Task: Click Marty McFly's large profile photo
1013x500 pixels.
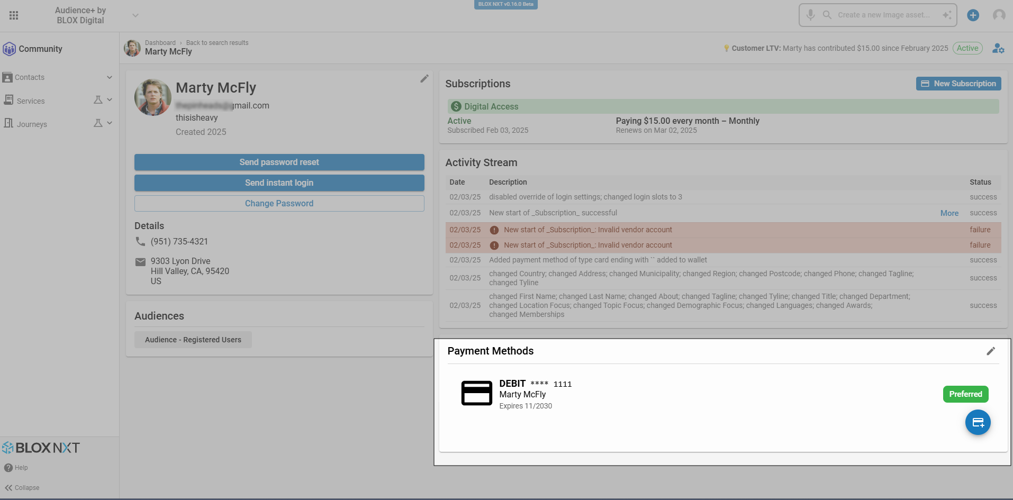Action: tap(152, 98)
